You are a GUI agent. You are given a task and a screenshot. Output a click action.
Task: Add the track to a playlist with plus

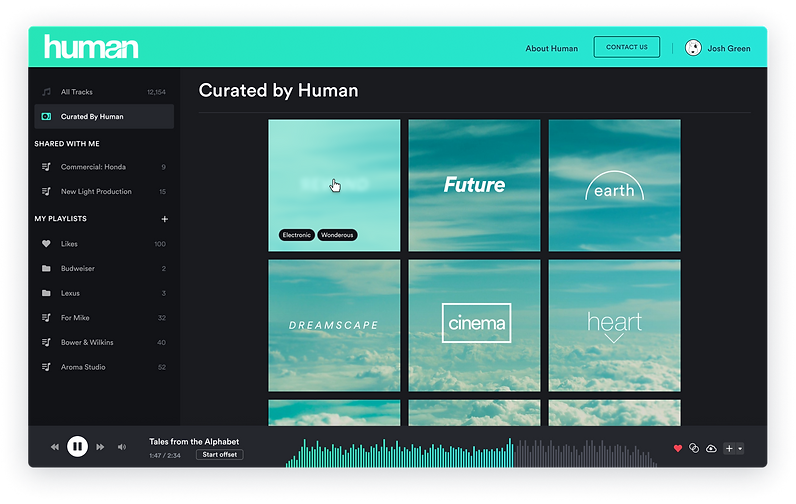coord(729,448)
